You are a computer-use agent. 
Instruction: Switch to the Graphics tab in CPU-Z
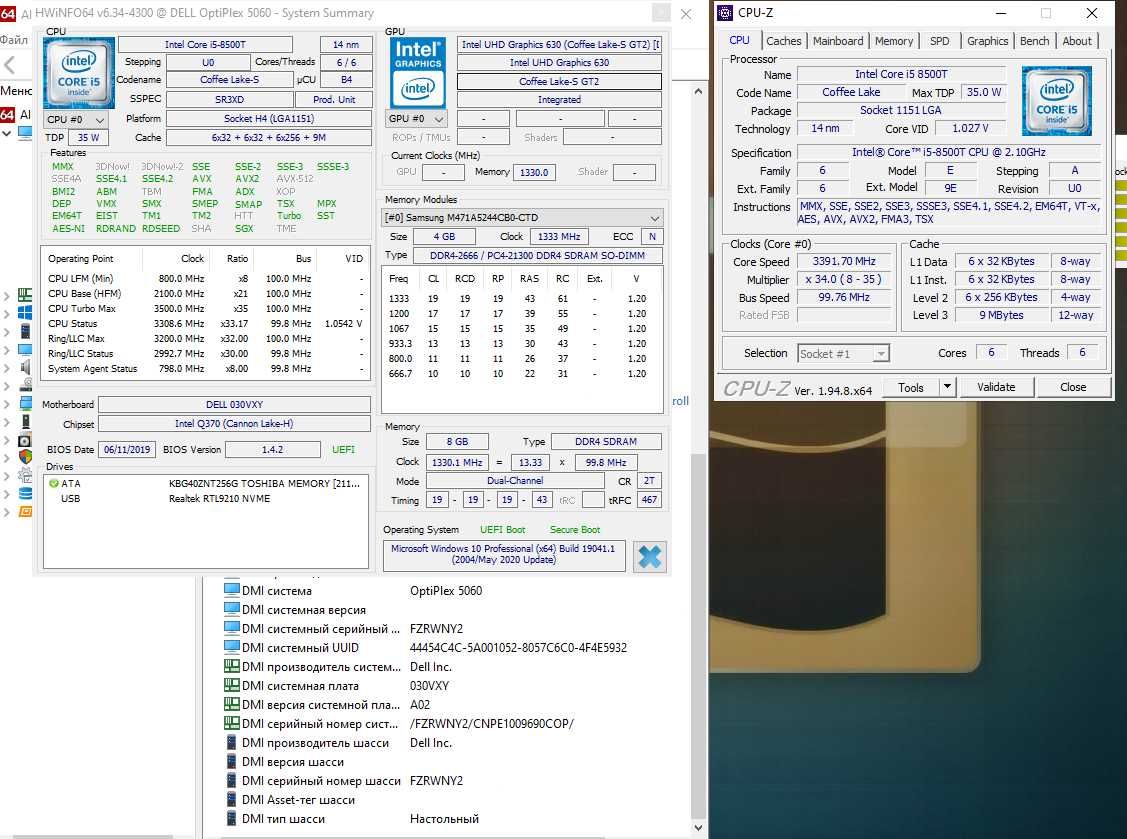point(988,41)
